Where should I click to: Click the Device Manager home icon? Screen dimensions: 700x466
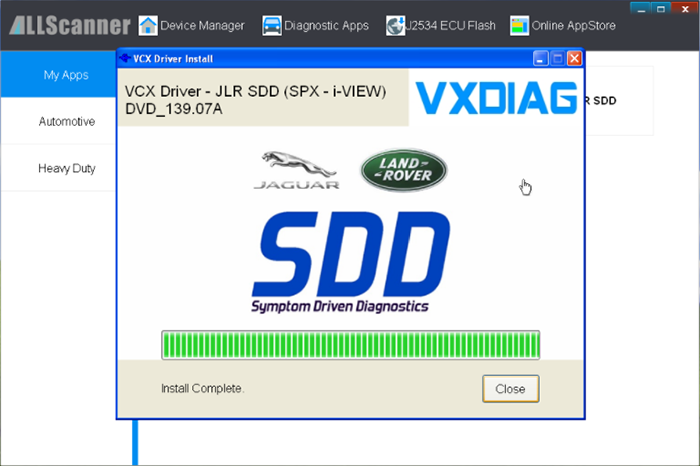click(148, 25)
